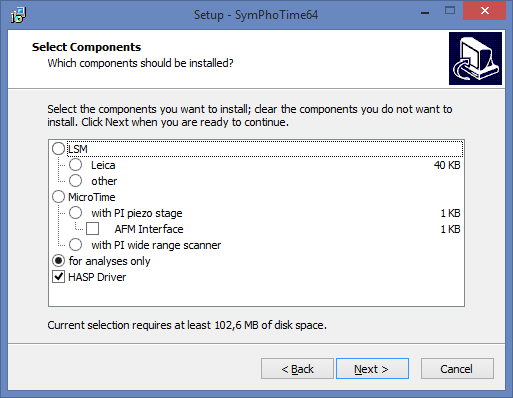Cancel the SymPhoTime64 setup
The height and width of the screenshot is (398, 513).
457,369
